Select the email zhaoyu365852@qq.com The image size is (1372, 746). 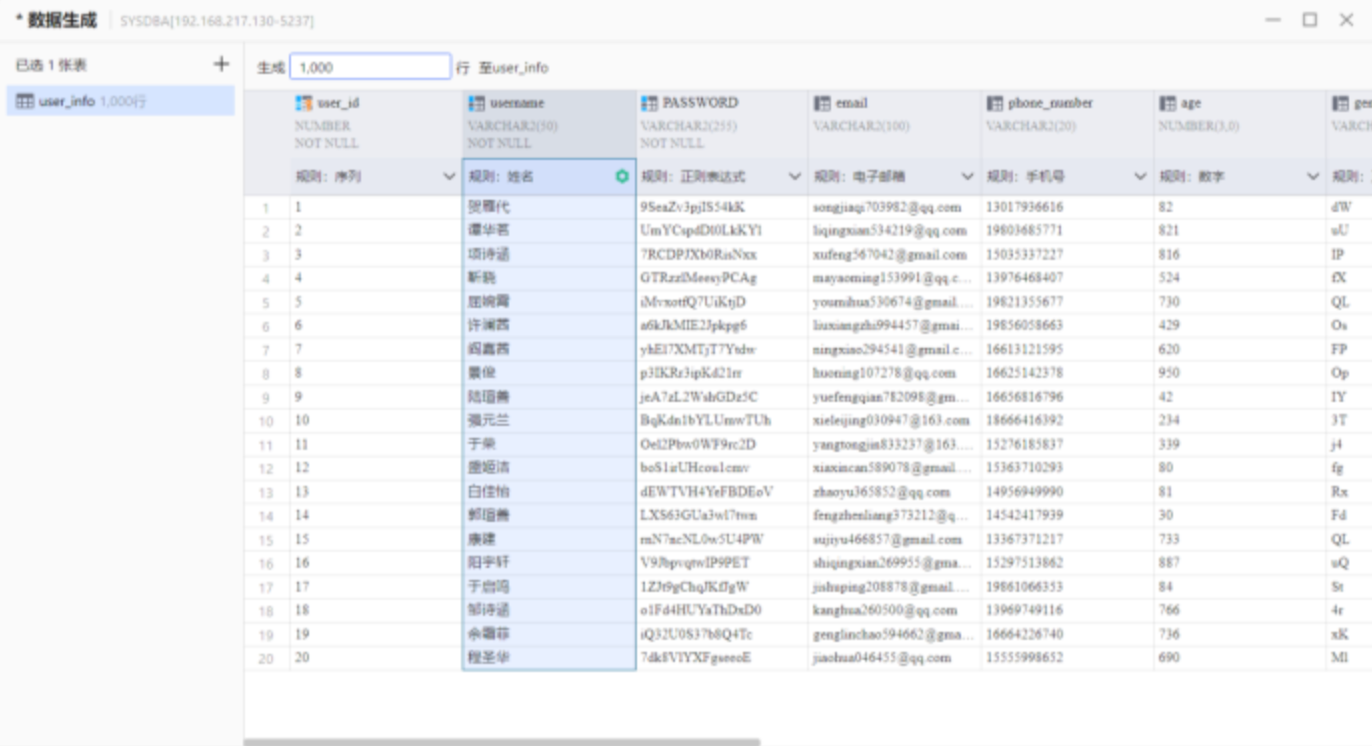(x=879, y=492)
